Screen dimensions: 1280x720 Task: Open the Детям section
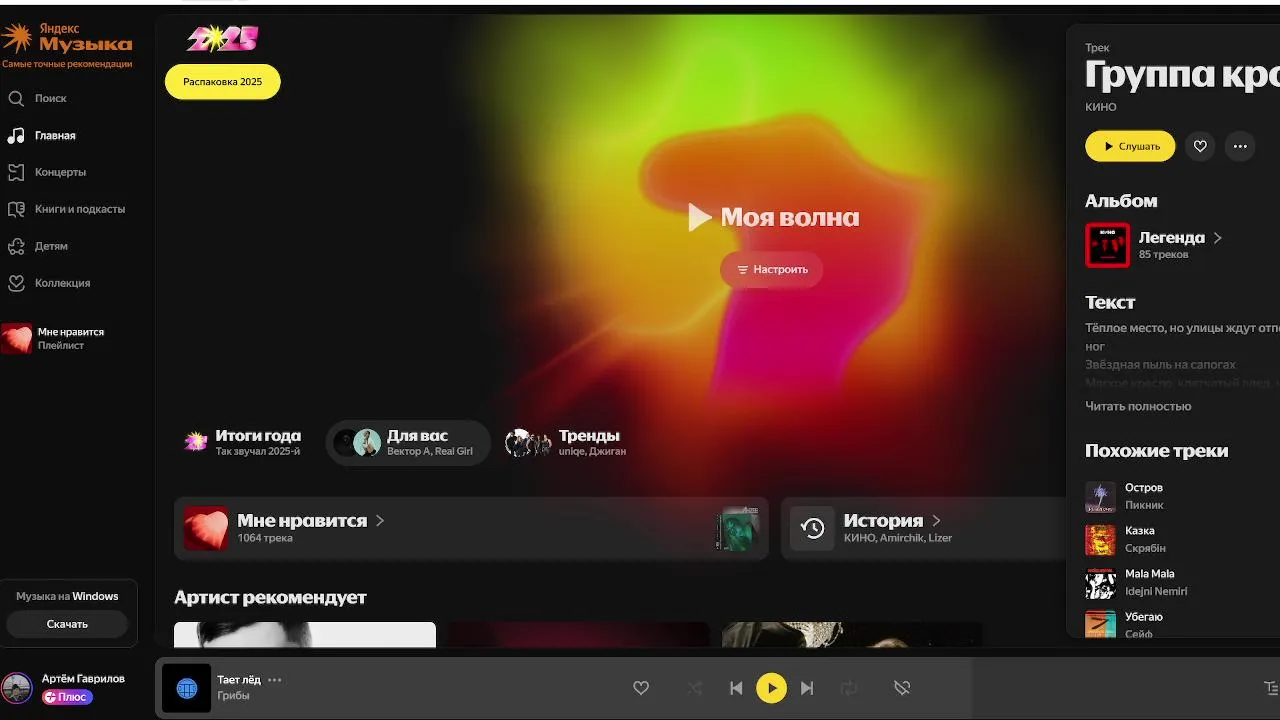tap(51, 246)
